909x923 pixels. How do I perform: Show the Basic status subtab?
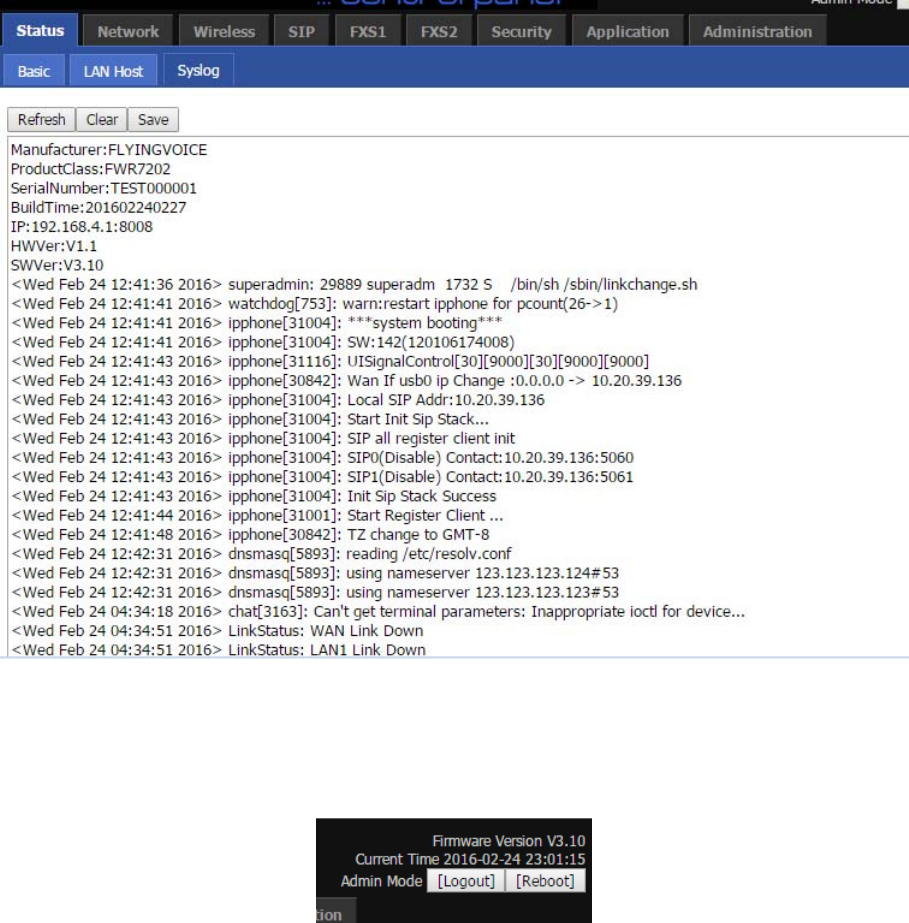coord(34,71)
